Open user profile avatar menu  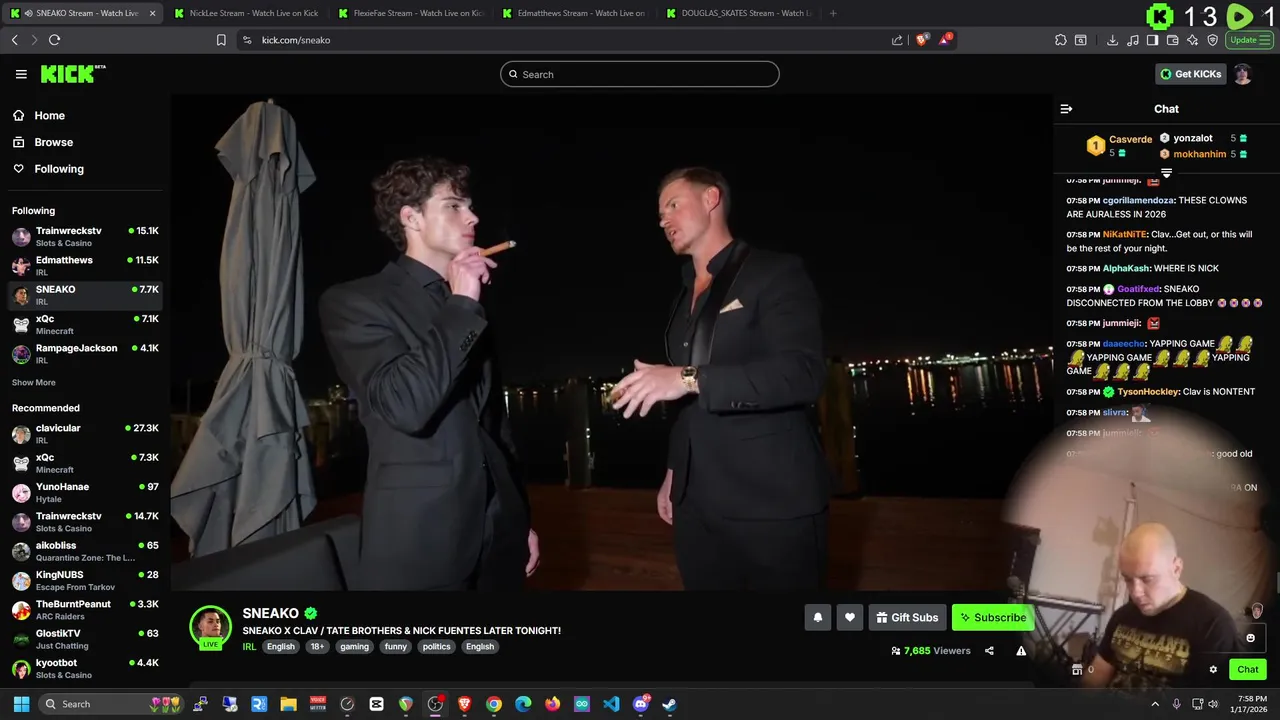1242,74
